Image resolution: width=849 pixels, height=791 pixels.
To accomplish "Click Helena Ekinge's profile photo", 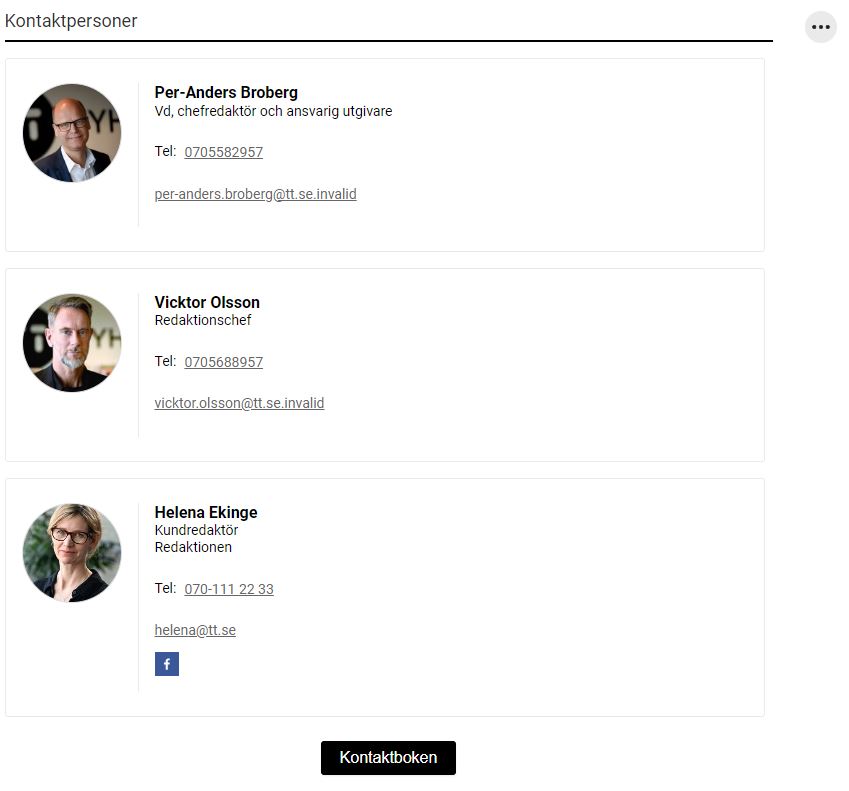I will tap(72, 553).
